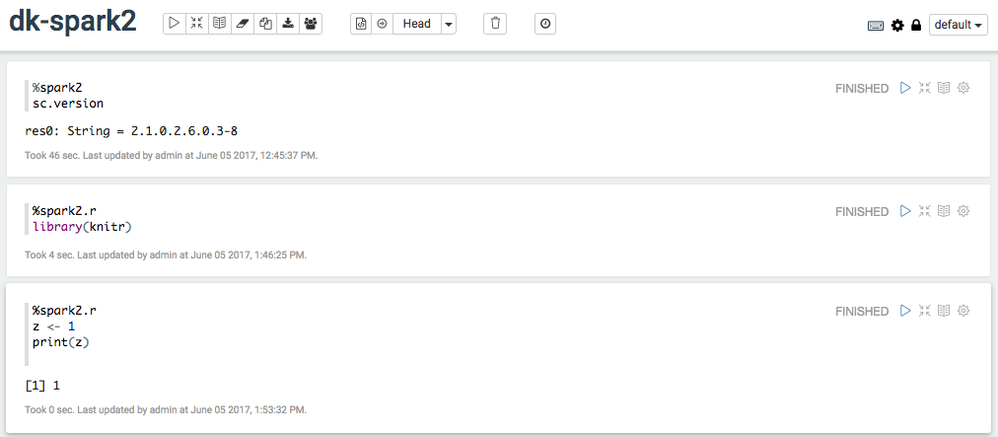Export the note with the download icon

pos(288,23)
